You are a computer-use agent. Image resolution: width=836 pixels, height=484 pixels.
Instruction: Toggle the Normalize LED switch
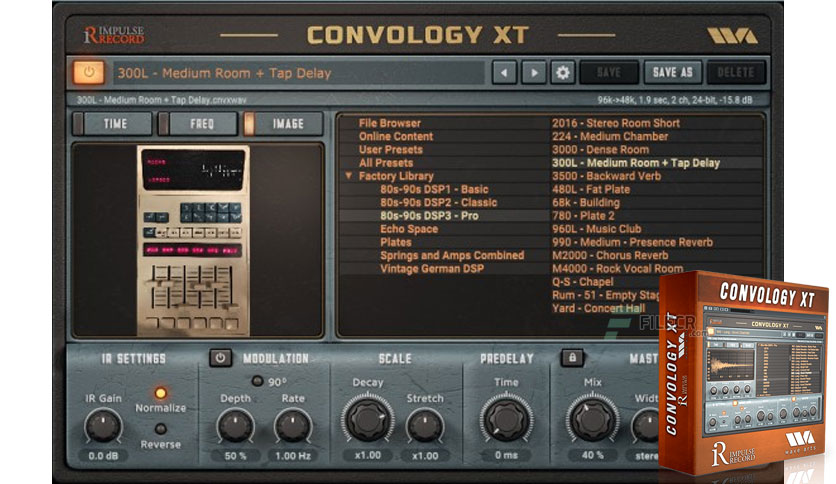(x=160, y=393)
